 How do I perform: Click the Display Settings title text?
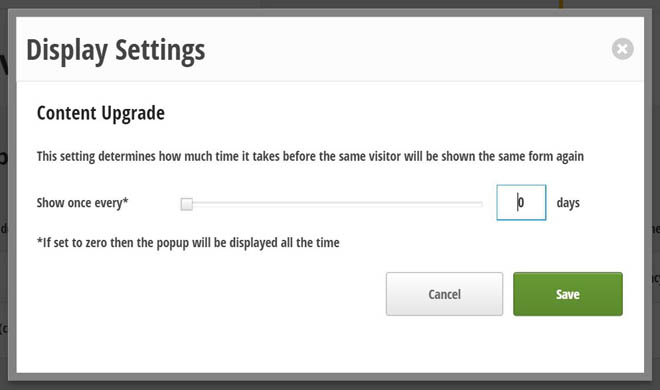click(x=116, y=50)
